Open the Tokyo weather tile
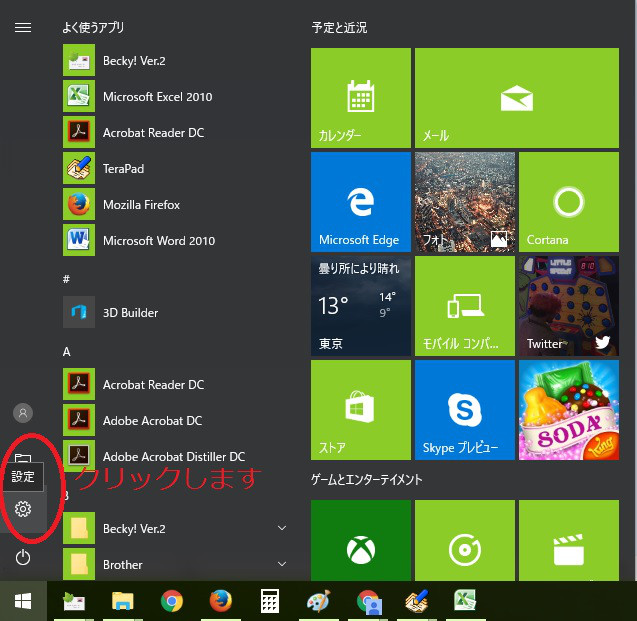Screen dimensions: 637x621 click(361, 306)
